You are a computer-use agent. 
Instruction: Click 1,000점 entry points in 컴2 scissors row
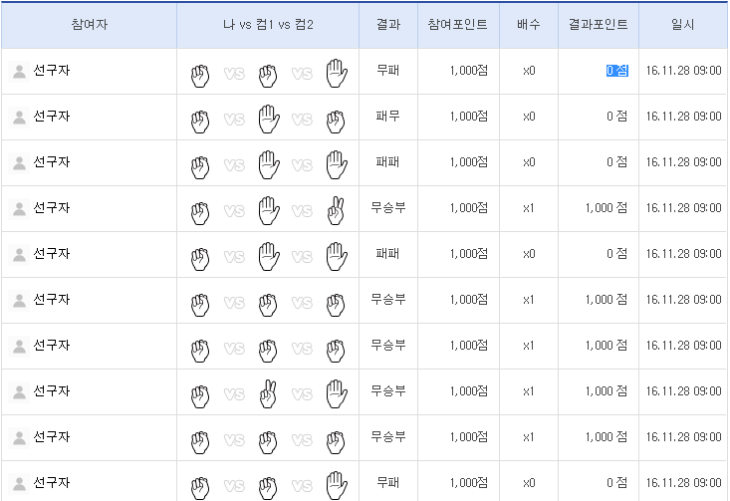tap(469, 208)
